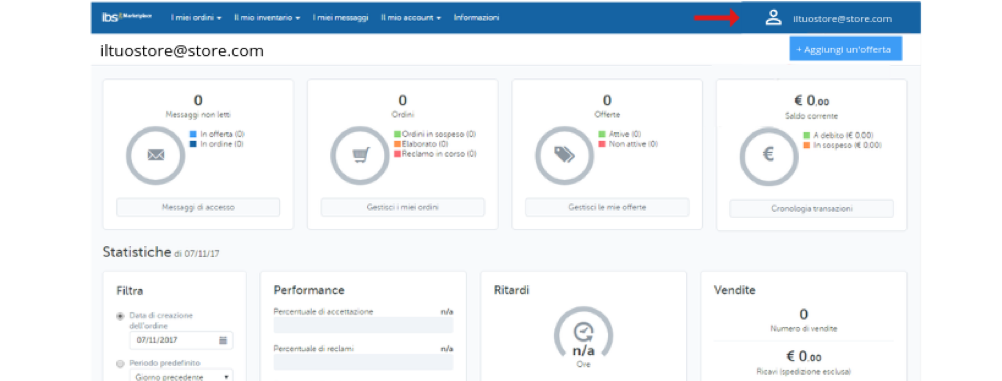Click 'In ordine (0)' legend text

tap(221, 144)
